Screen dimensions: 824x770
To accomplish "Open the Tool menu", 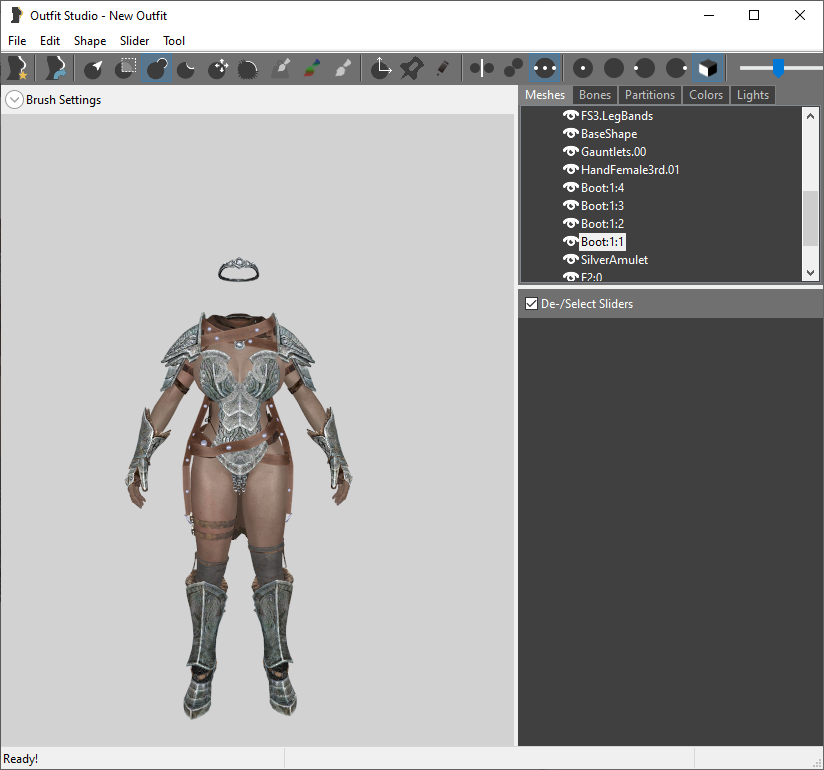I will coord(174,41).
